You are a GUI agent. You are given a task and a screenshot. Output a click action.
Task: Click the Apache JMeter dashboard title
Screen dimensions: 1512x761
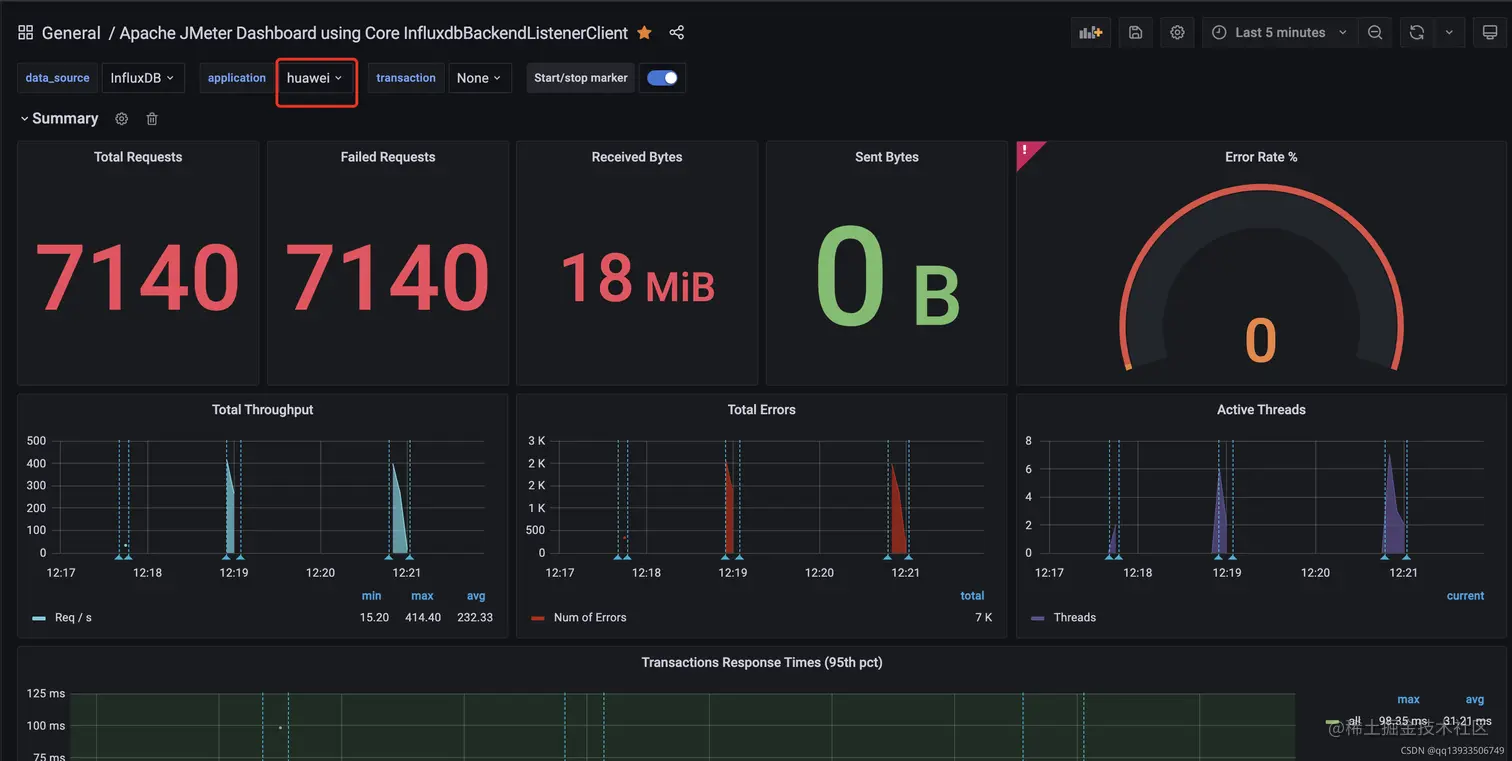[x=374, y=33]
